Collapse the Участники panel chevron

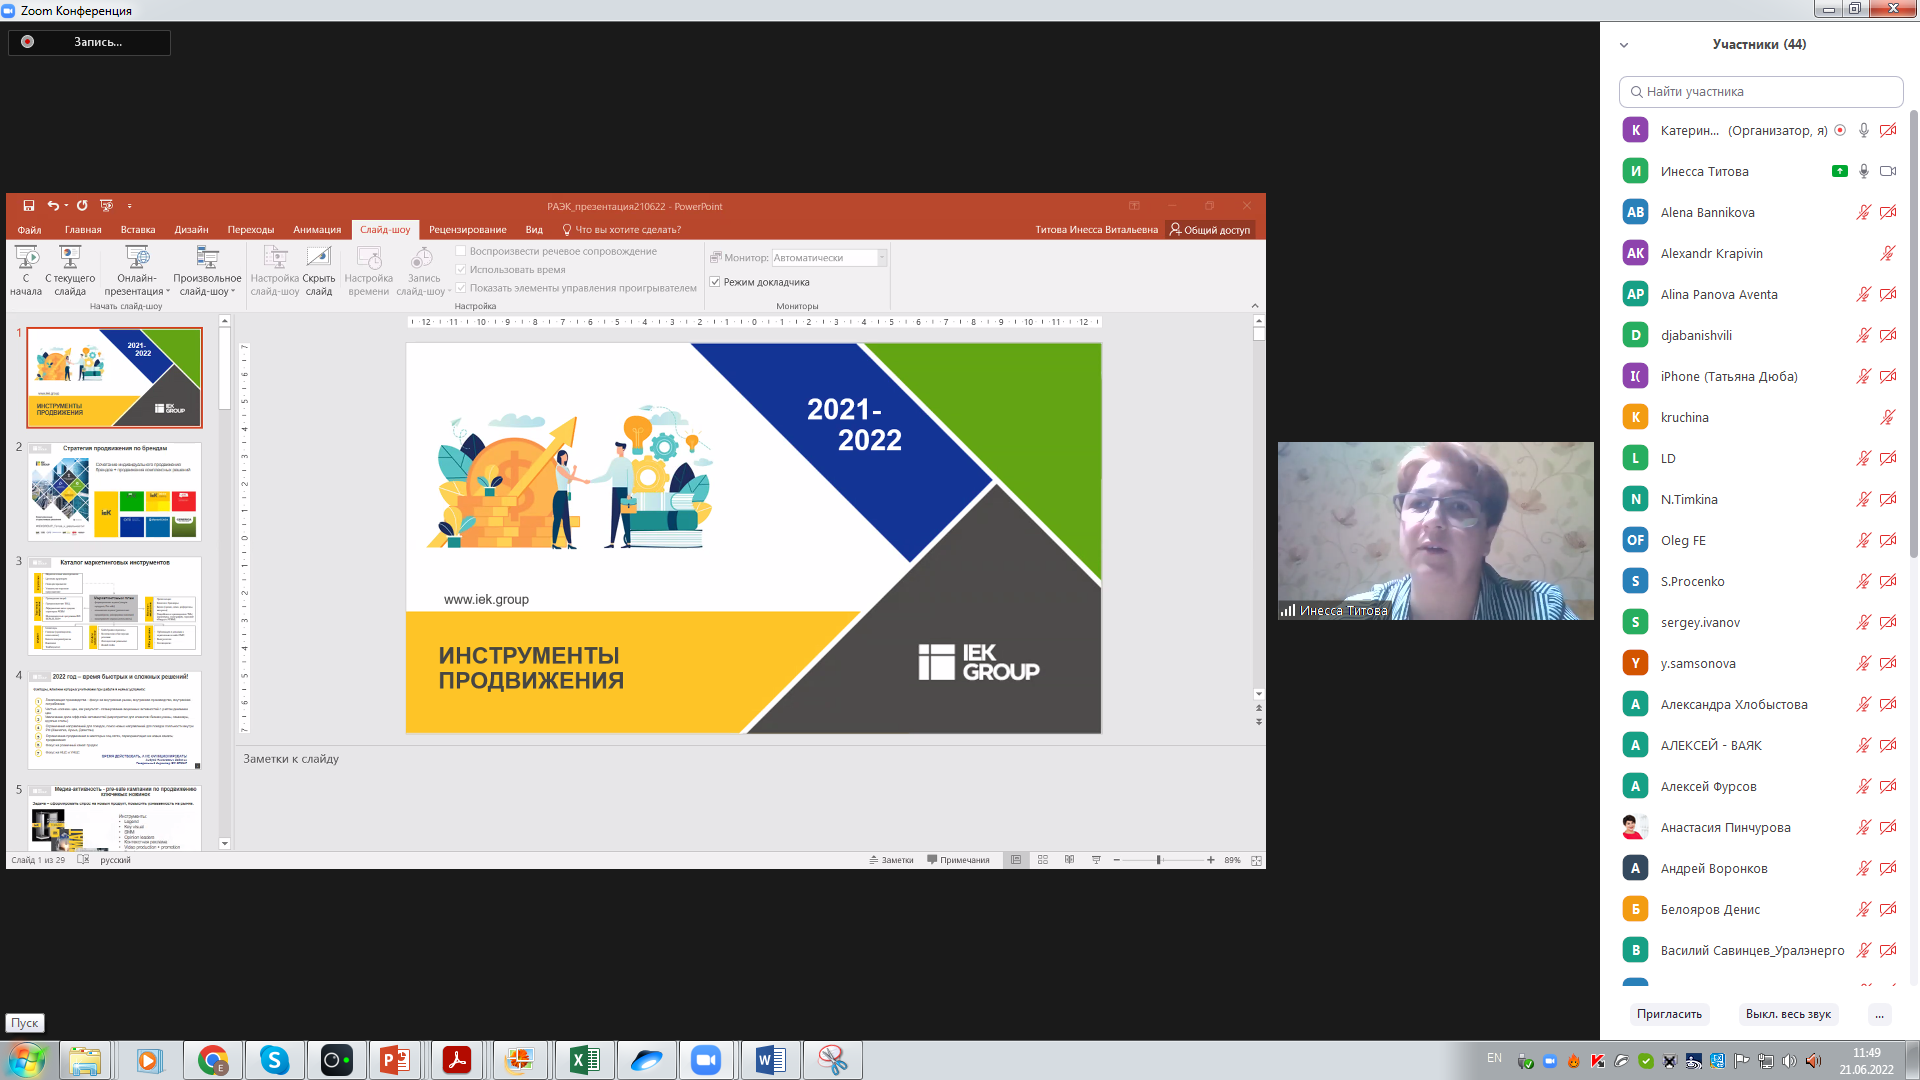[1624, 45]
